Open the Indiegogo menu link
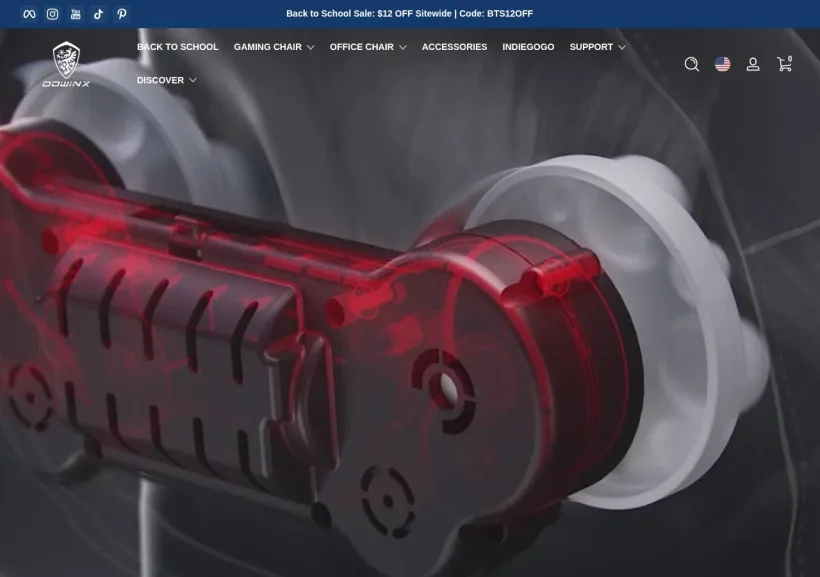The width and height of the screenshot is (820, 577). tap(528, 47)
